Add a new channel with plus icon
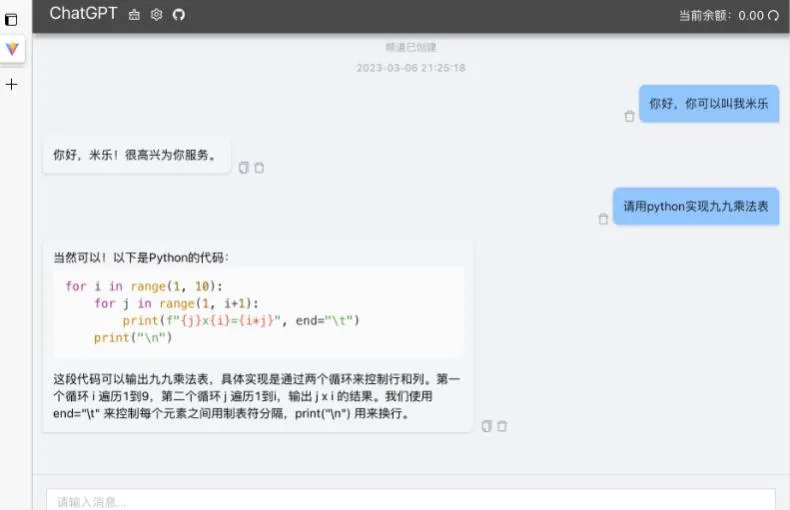This screenshot has height=510, width=790. [12, 84]
